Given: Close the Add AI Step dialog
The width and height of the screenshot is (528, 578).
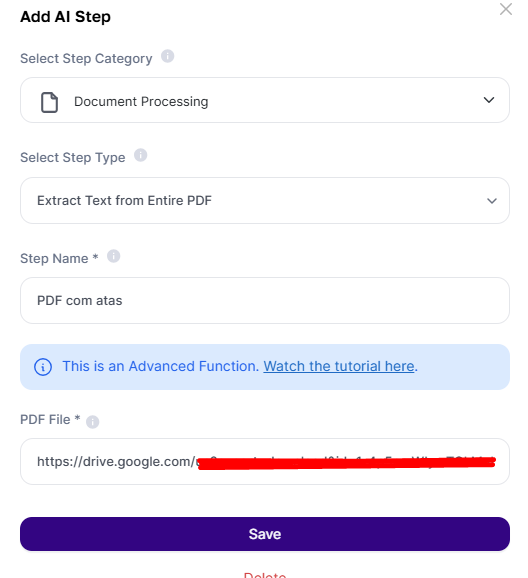Looking at the screenshot, I should tap(506, 9).
